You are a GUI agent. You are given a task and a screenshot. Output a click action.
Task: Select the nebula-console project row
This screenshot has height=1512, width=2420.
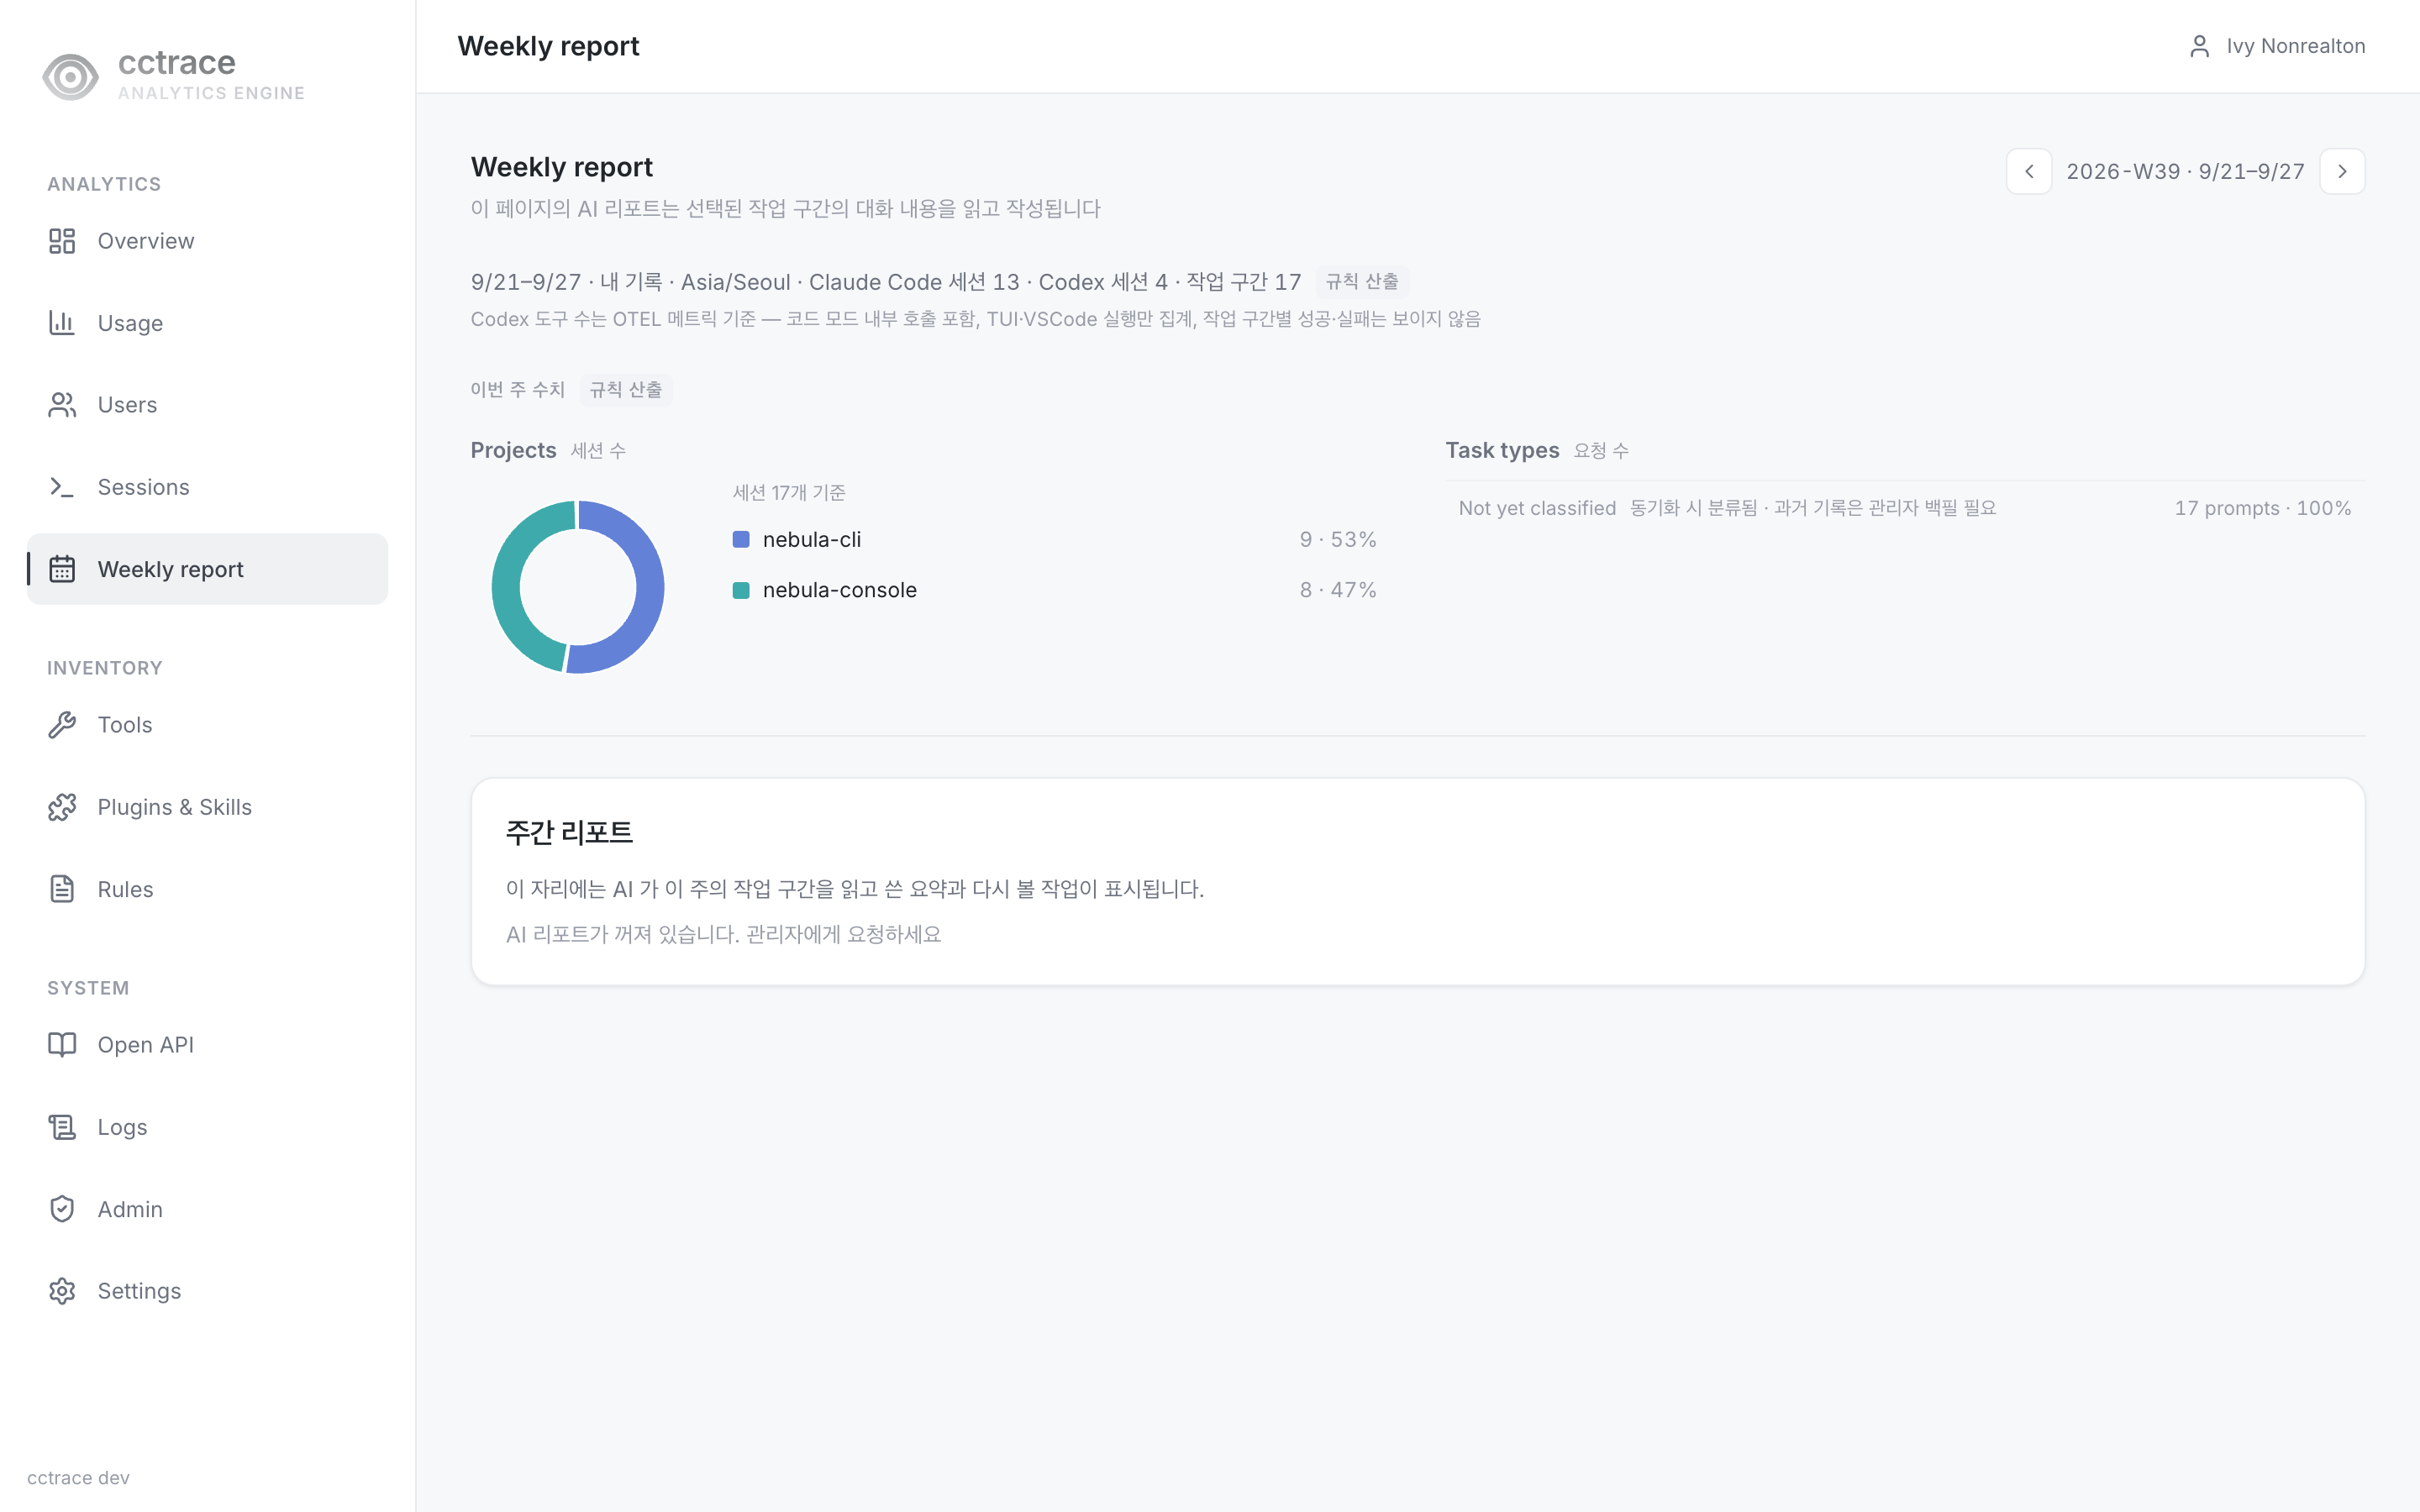pos(1054,590)
